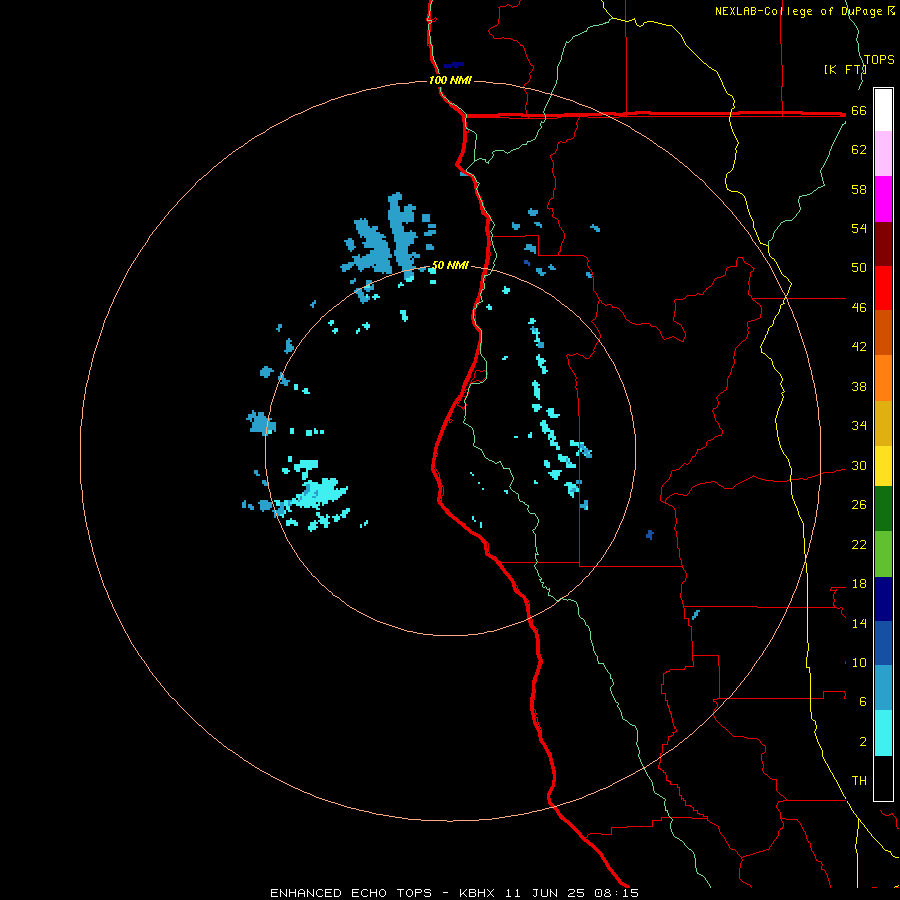Click the 'TOPS' legend title
This screenshot has width=900, height=900.
(x=879, y=59)
